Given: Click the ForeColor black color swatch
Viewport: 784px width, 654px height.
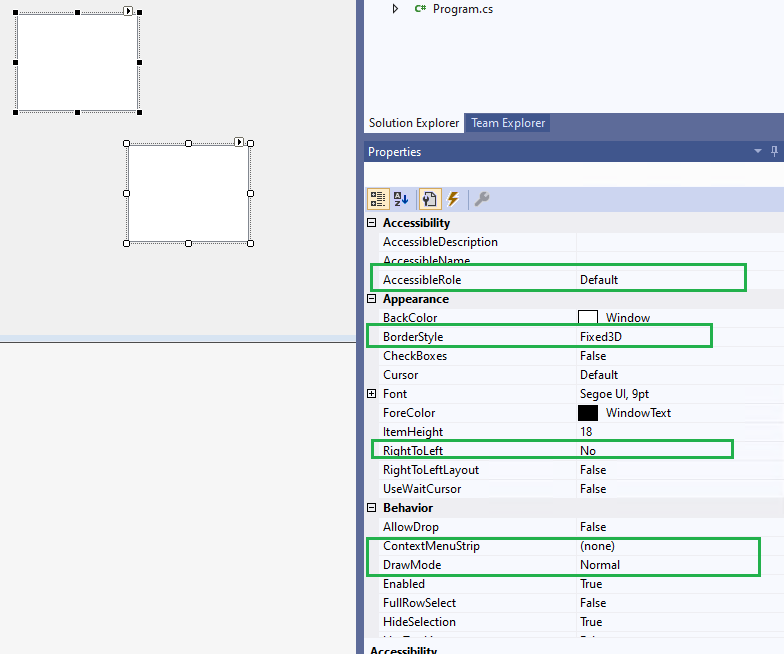Looking at the screenshot, I should (588, 413).
